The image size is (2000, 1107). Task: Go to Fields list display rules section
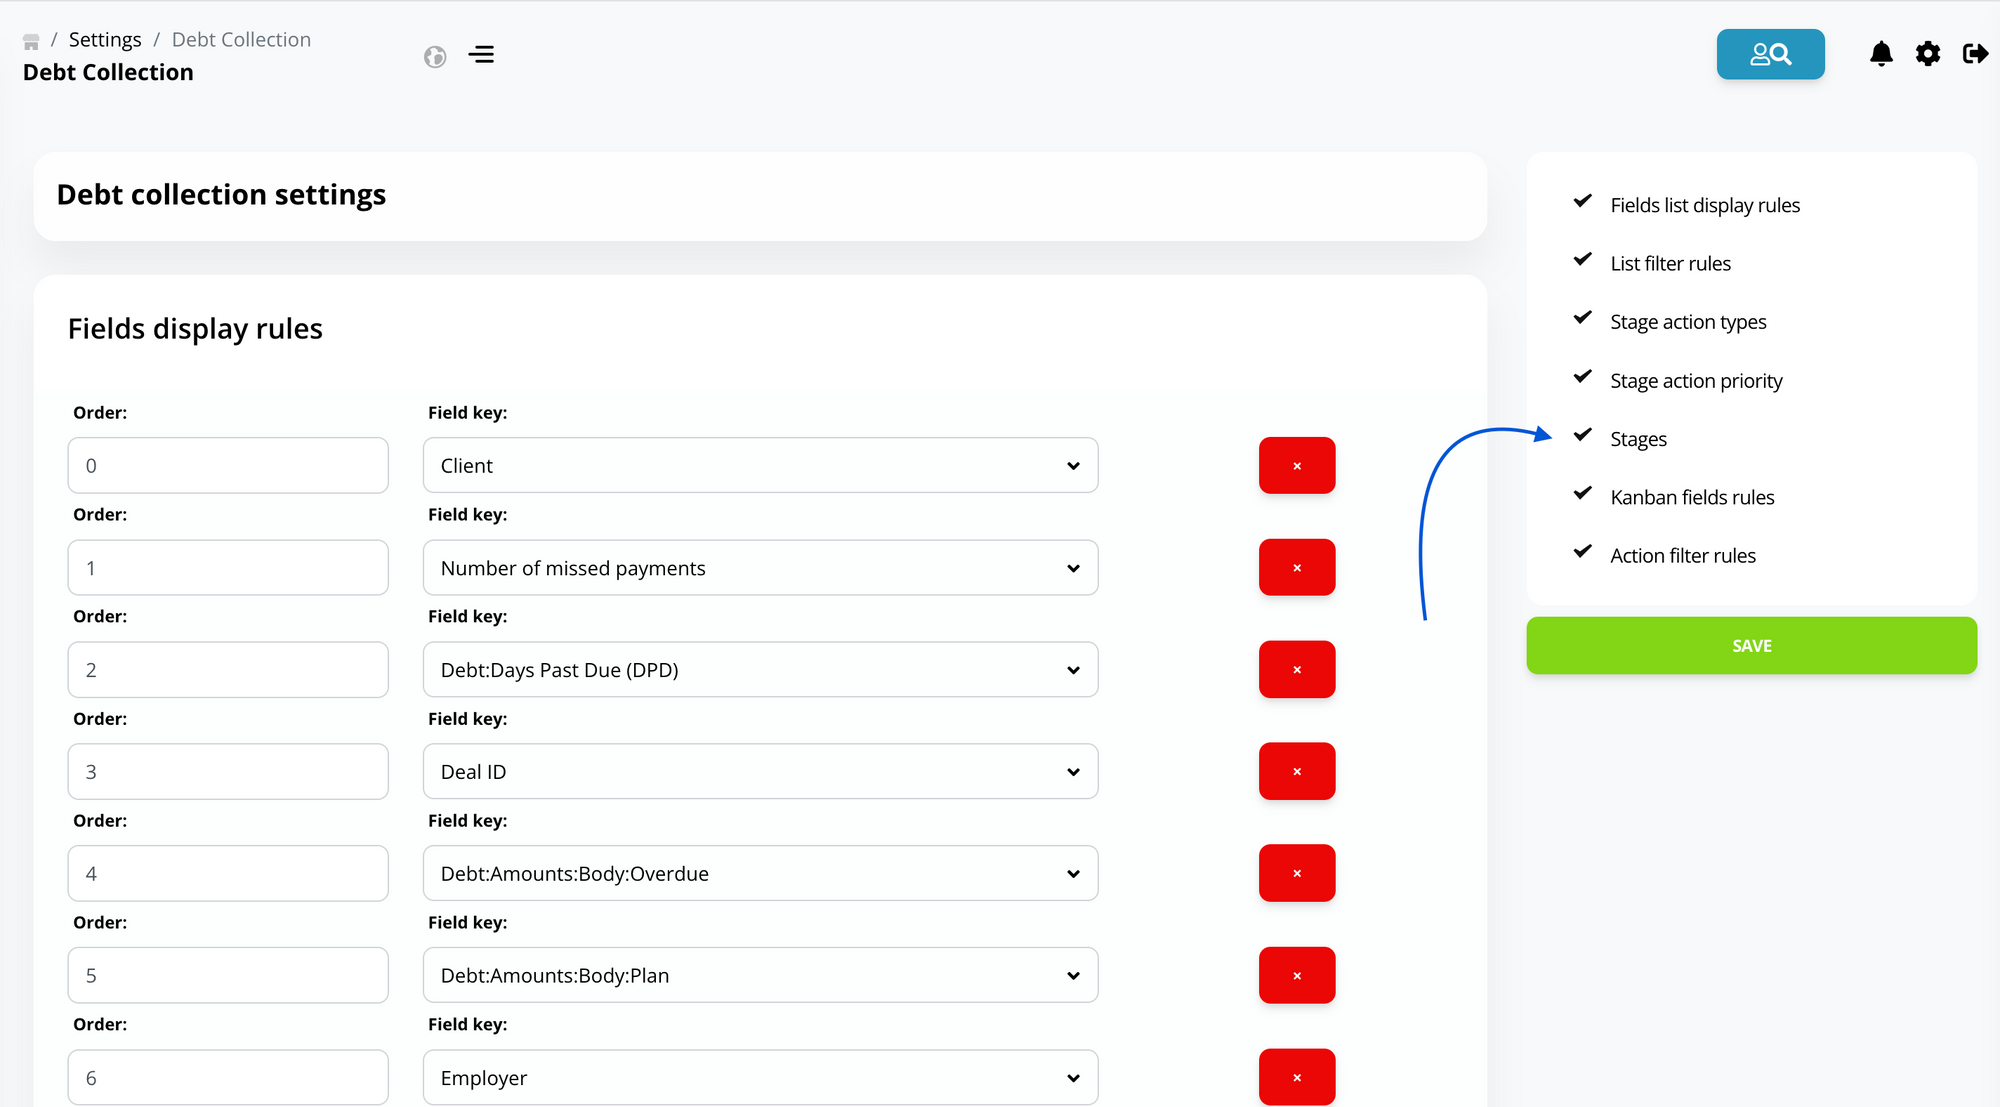click(x=1704, y=205)
